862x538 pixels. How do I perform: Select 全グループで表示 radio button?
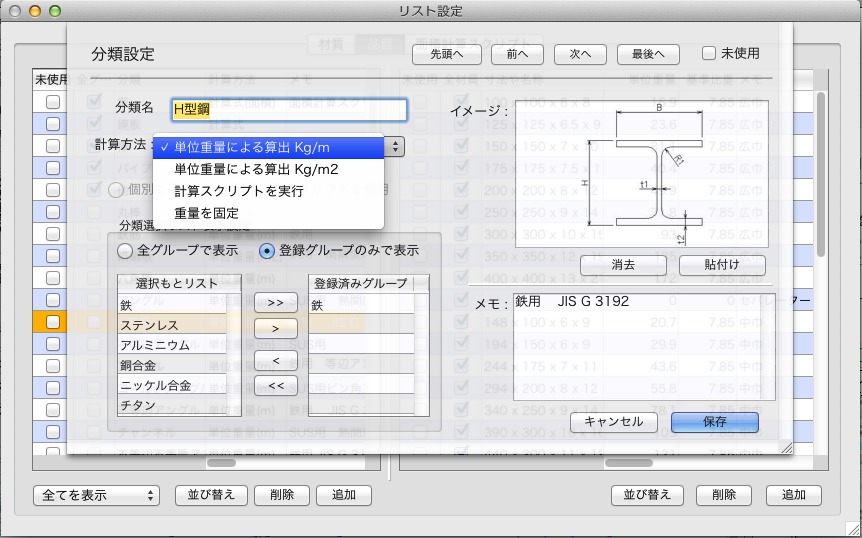pos(126,250)
